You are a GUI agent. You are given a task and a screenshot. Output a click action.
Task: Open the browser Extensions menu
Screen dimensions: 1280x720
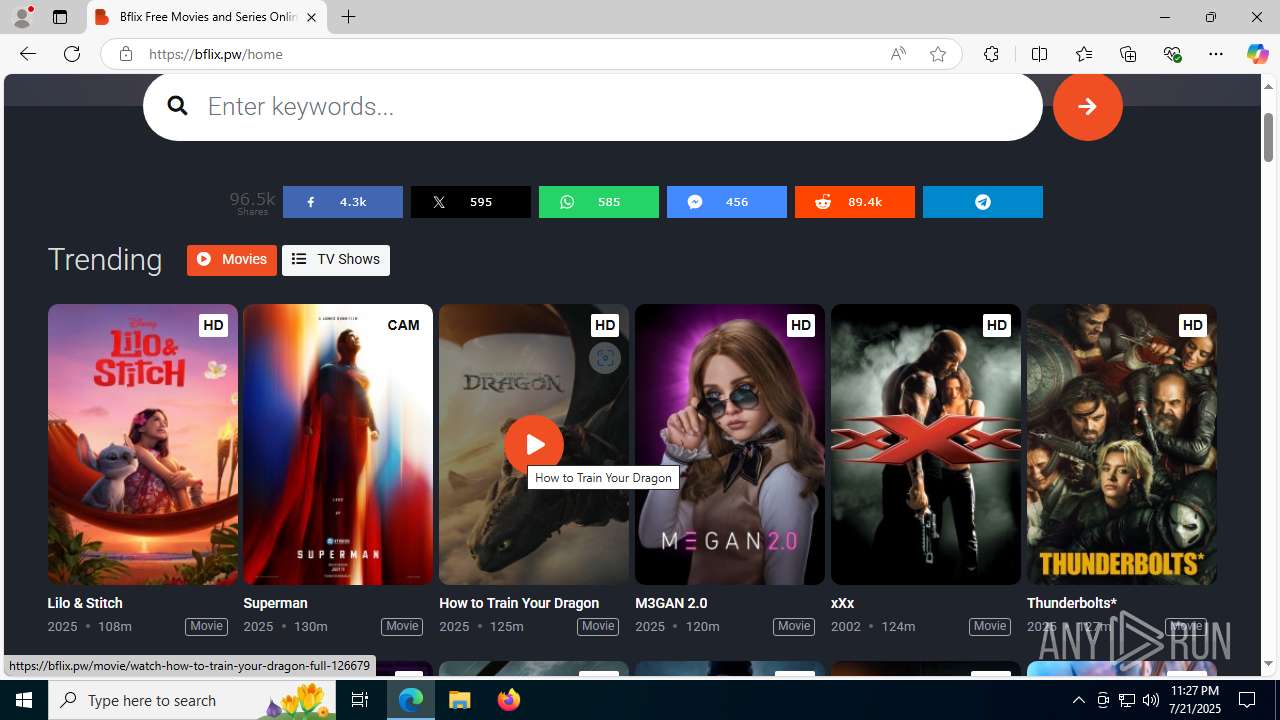click(x=991, y=54)
